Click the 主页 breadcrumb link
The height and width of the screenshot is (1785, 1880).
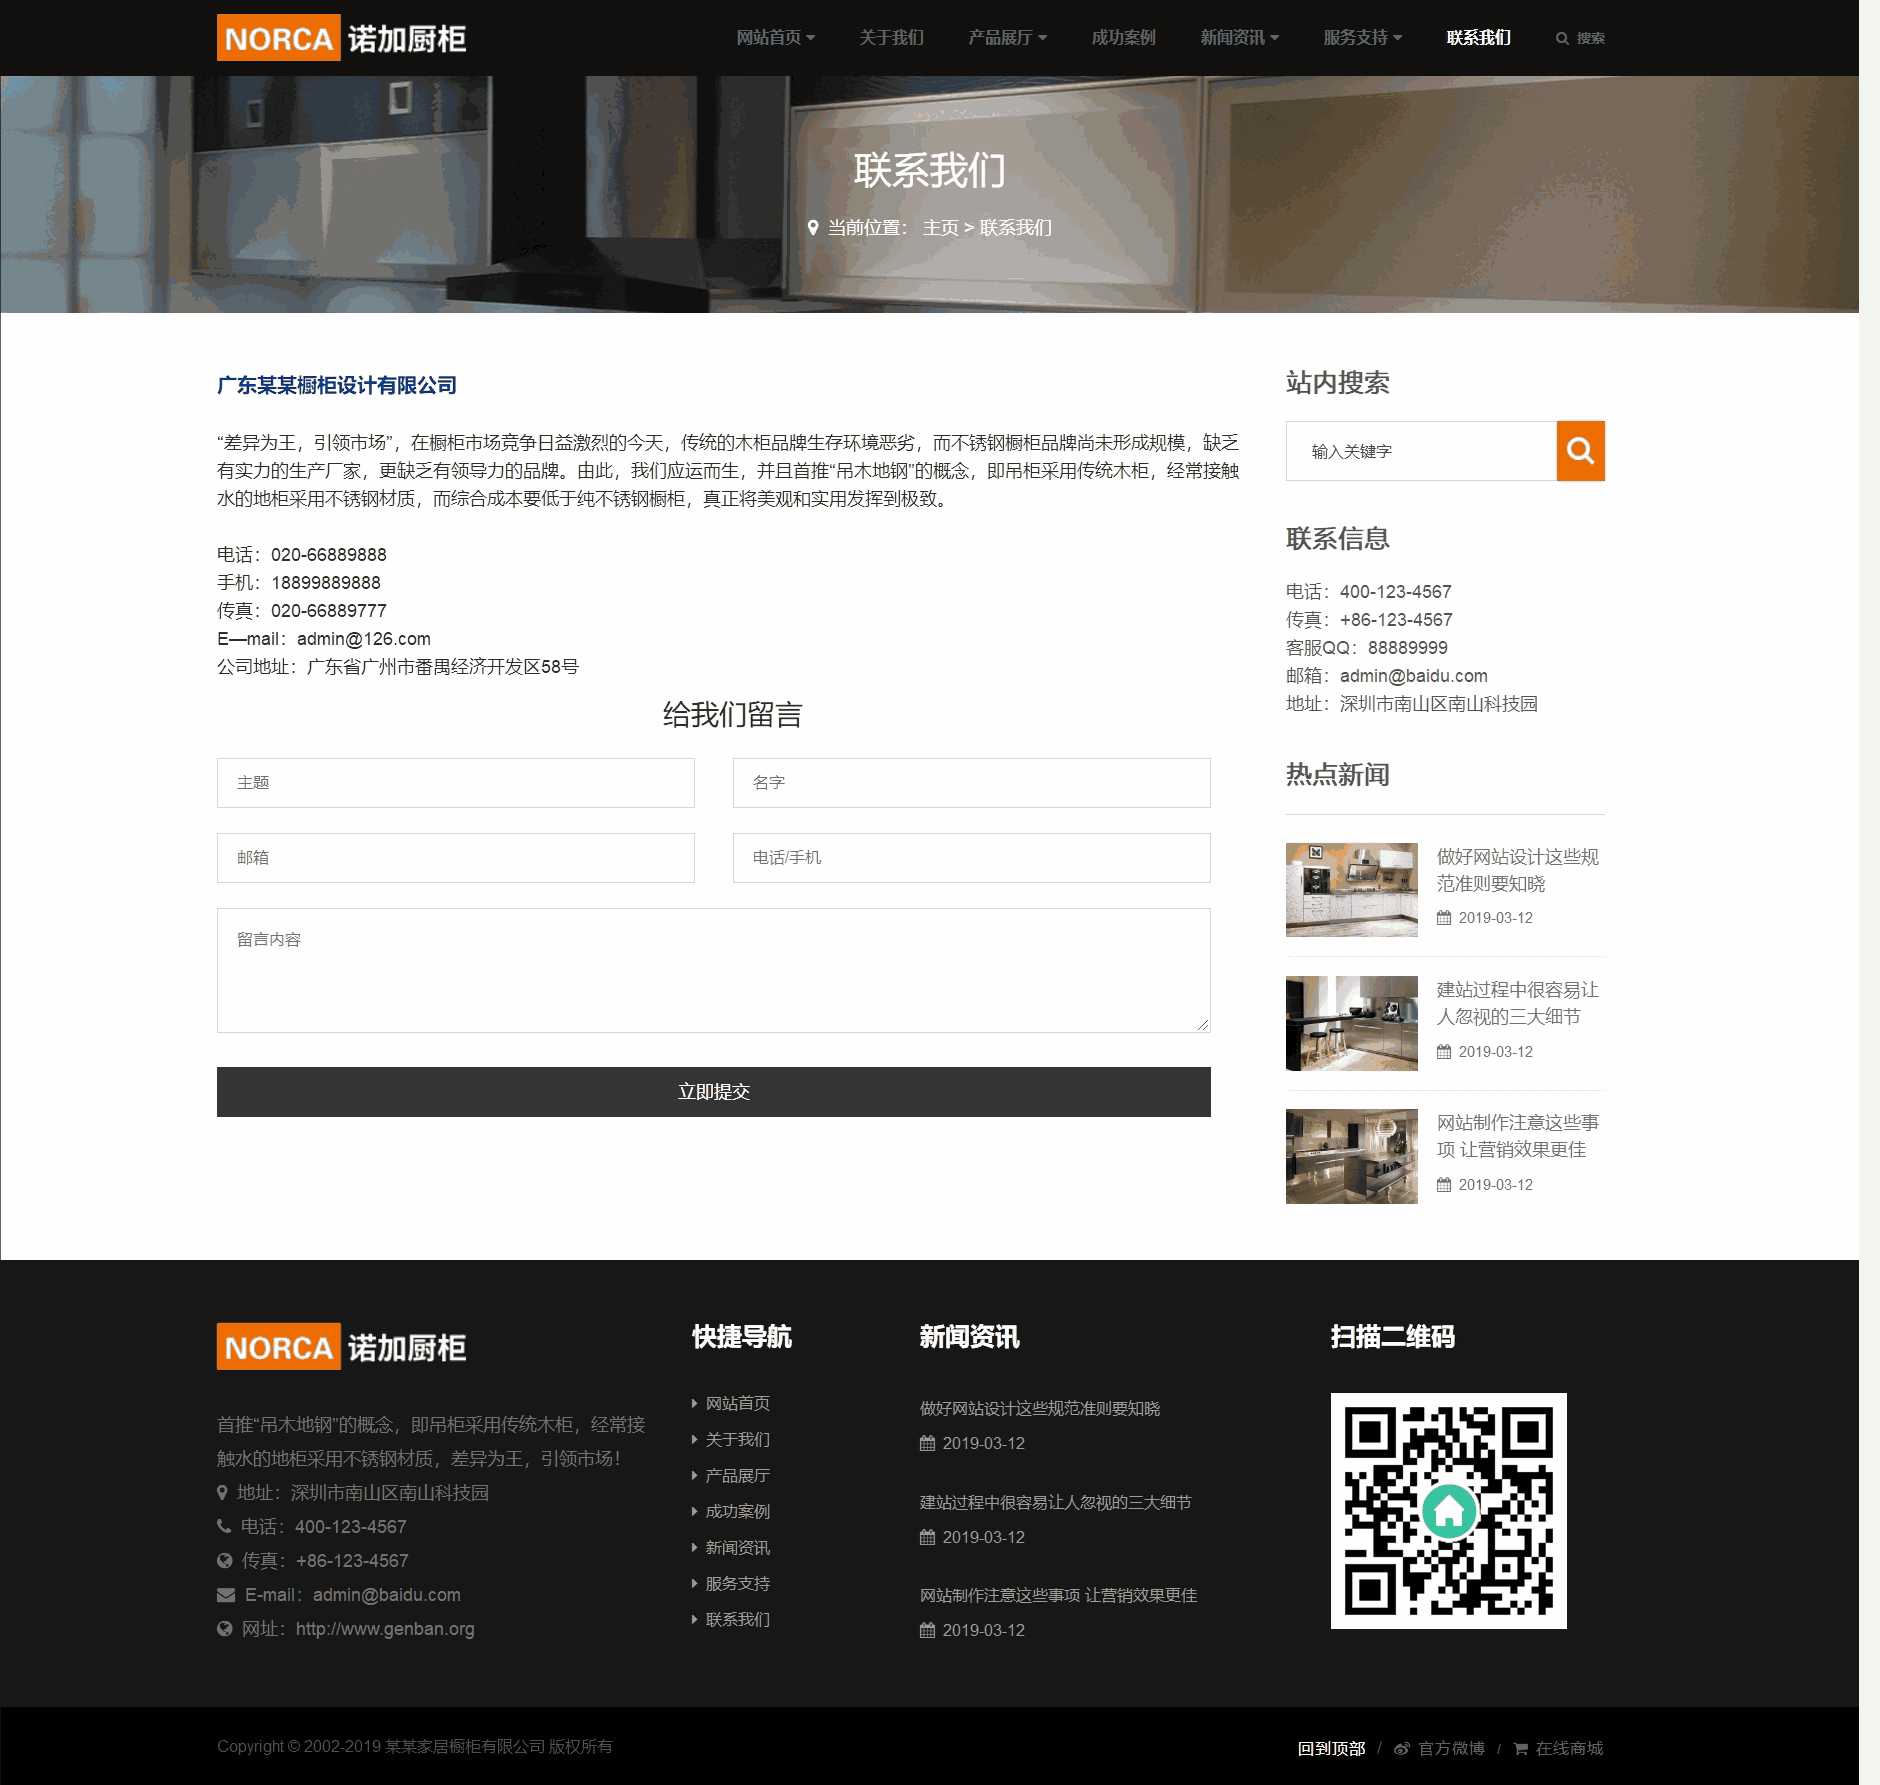pos(940,228)
